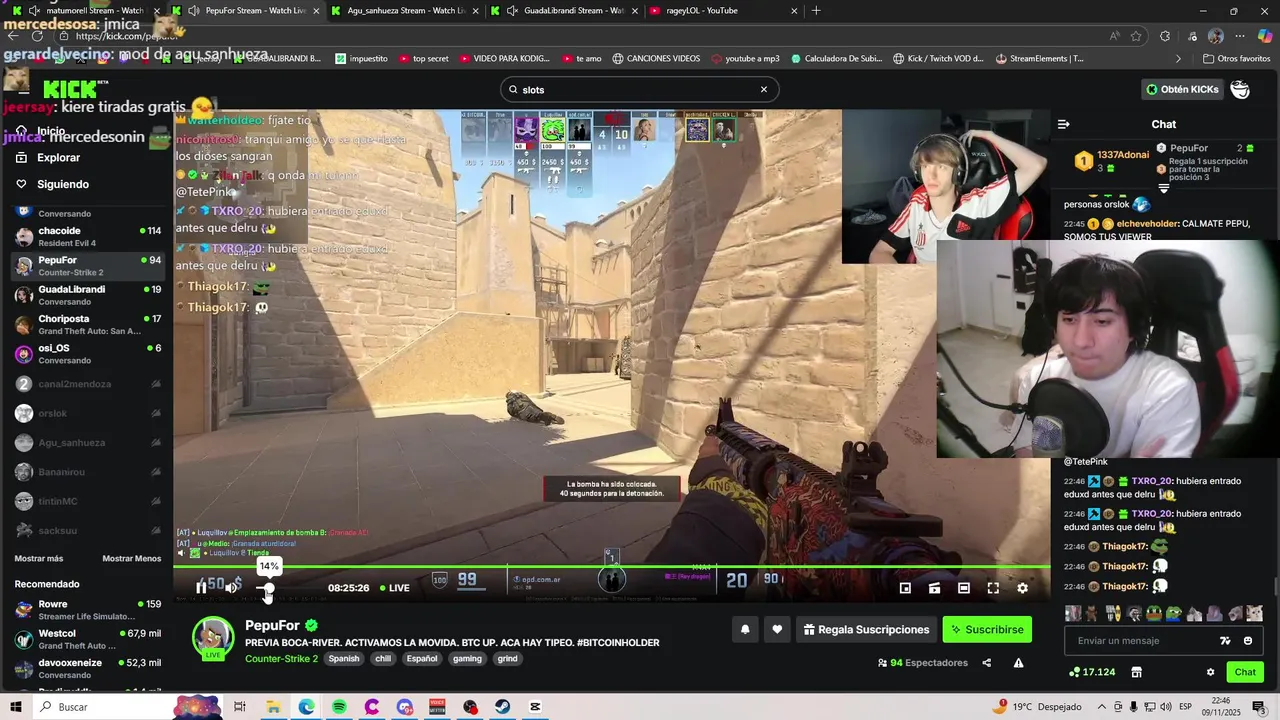This screenshot has height=720, width=1280.
Task: Expand the gift leaderboard chevron
Action: click(x=1163, y=188)
